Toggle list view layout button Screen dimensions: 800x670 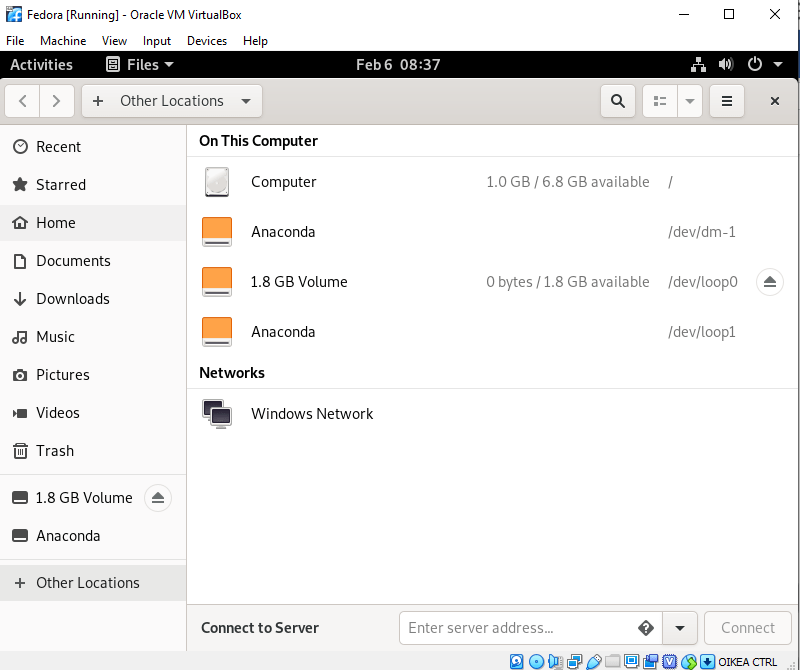(660, 101)
